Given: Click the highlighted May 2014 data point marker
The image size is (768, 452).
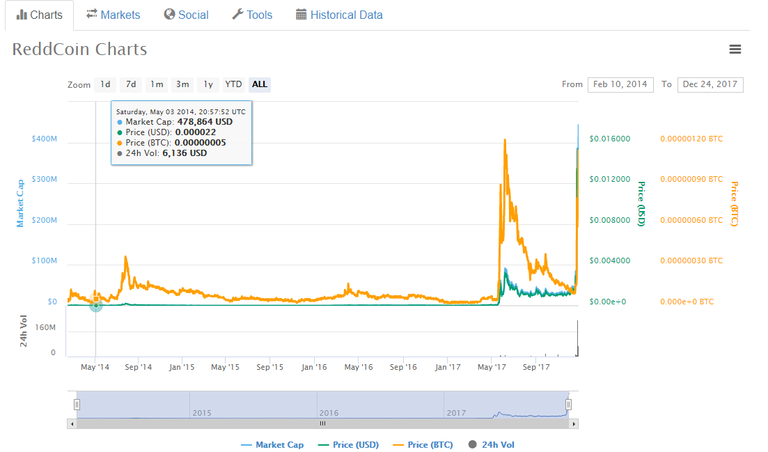Looking at the screenshot, I should (x=96, y=305).
